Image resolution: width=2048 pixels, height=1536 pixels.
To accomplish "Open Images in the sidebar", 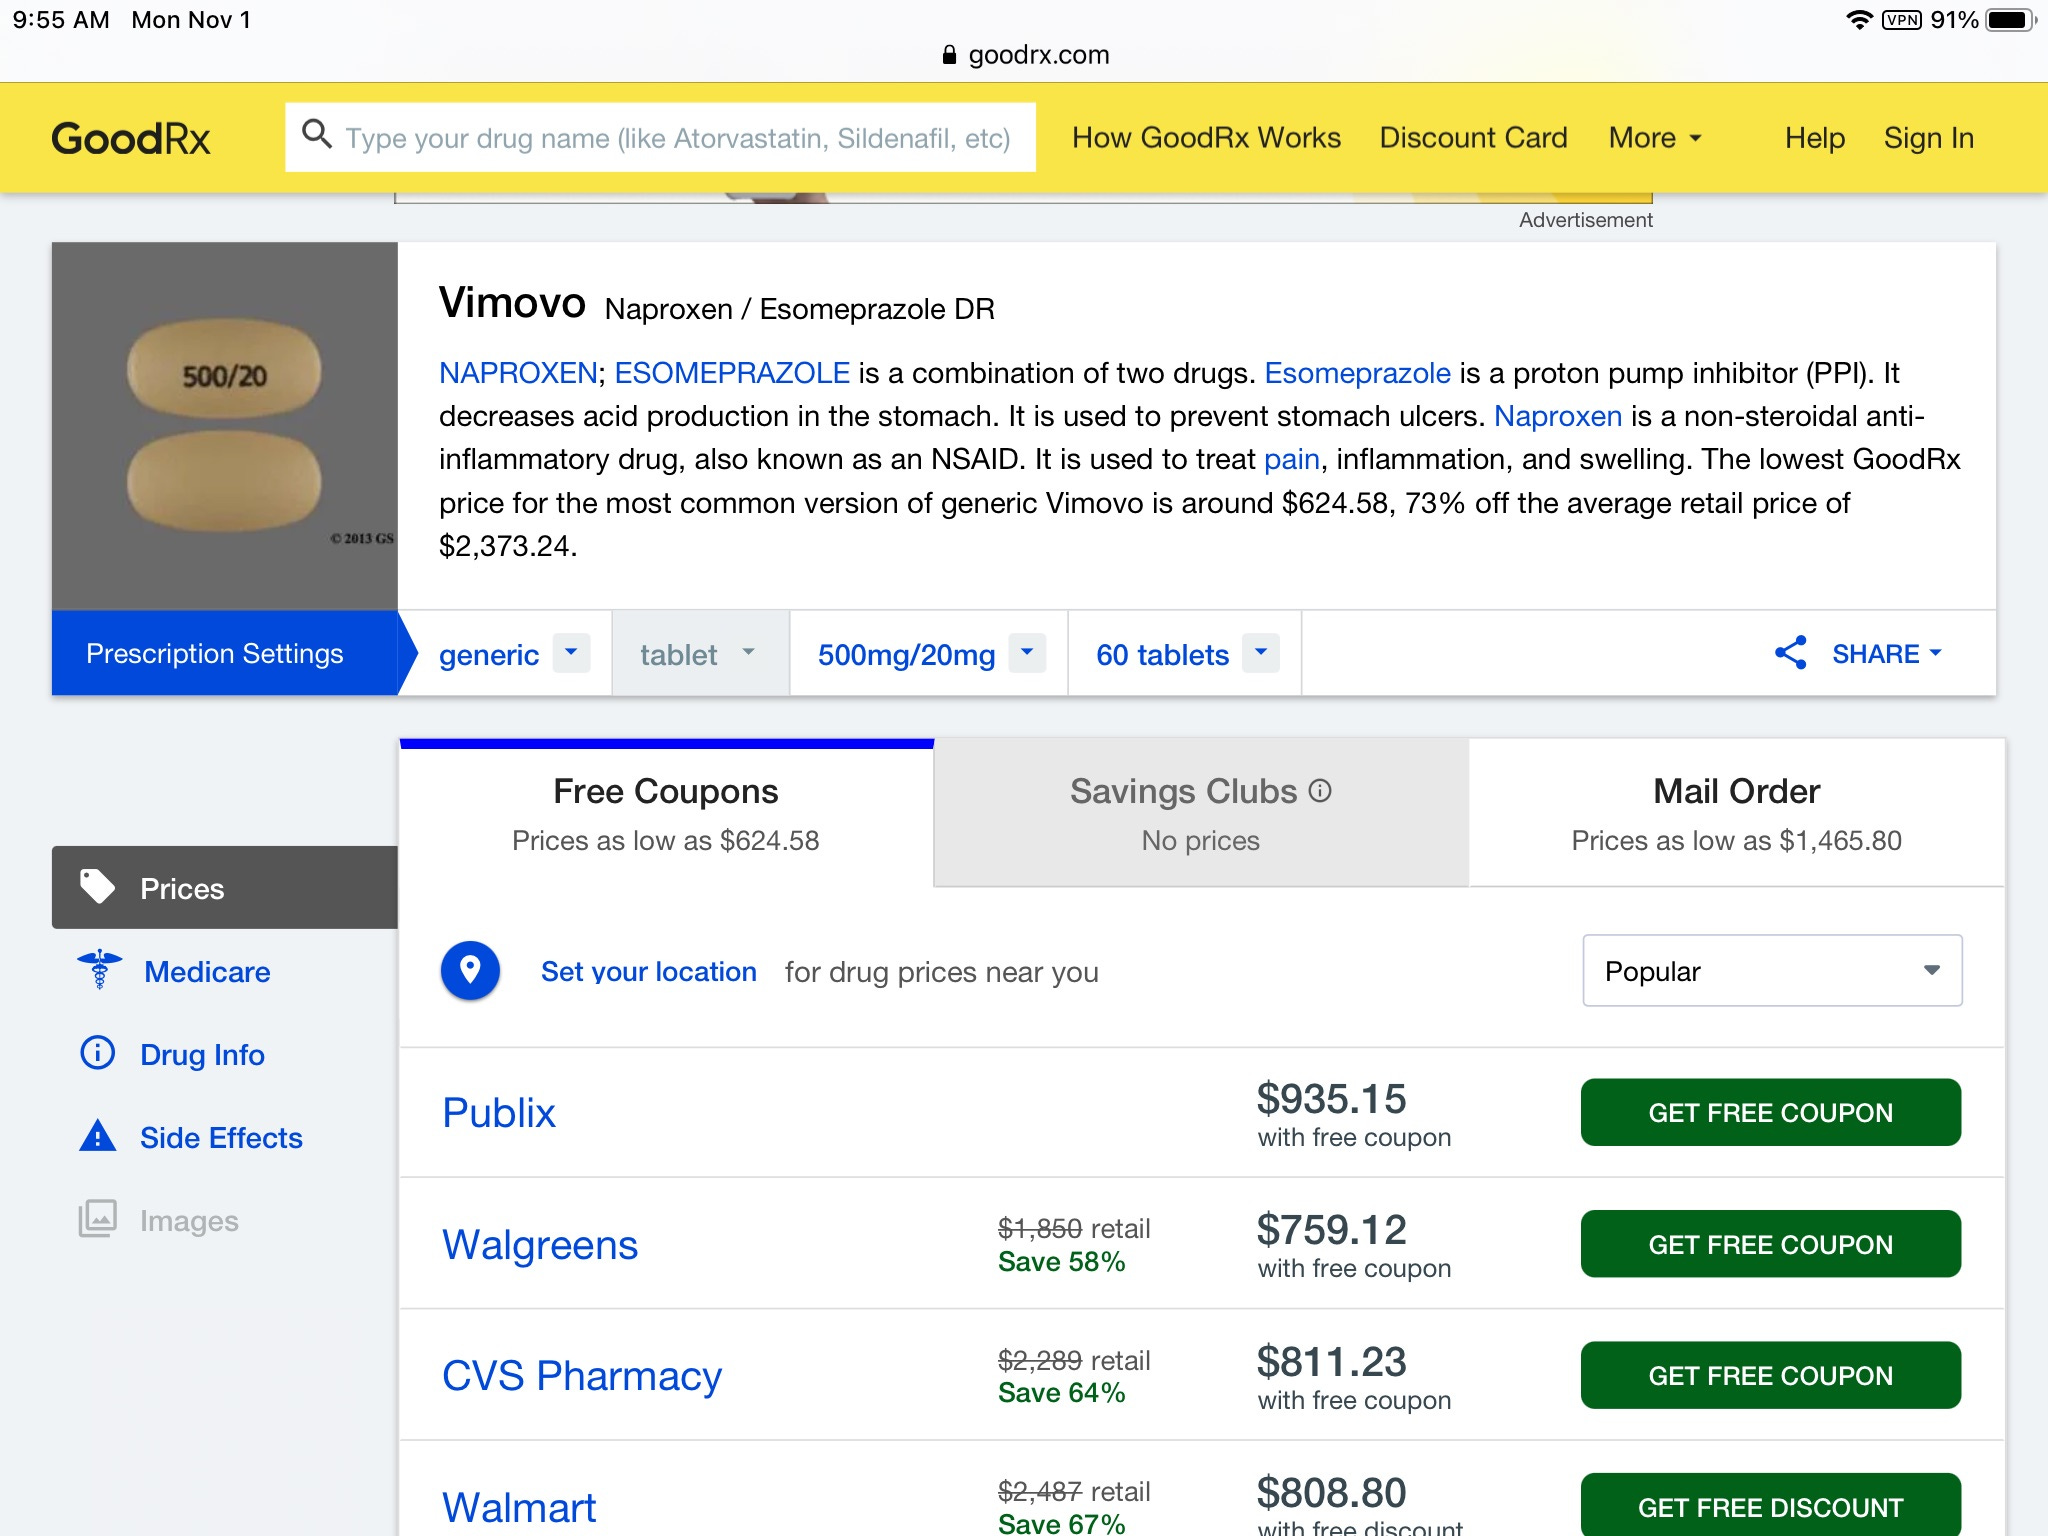I will click(189, 1220).
